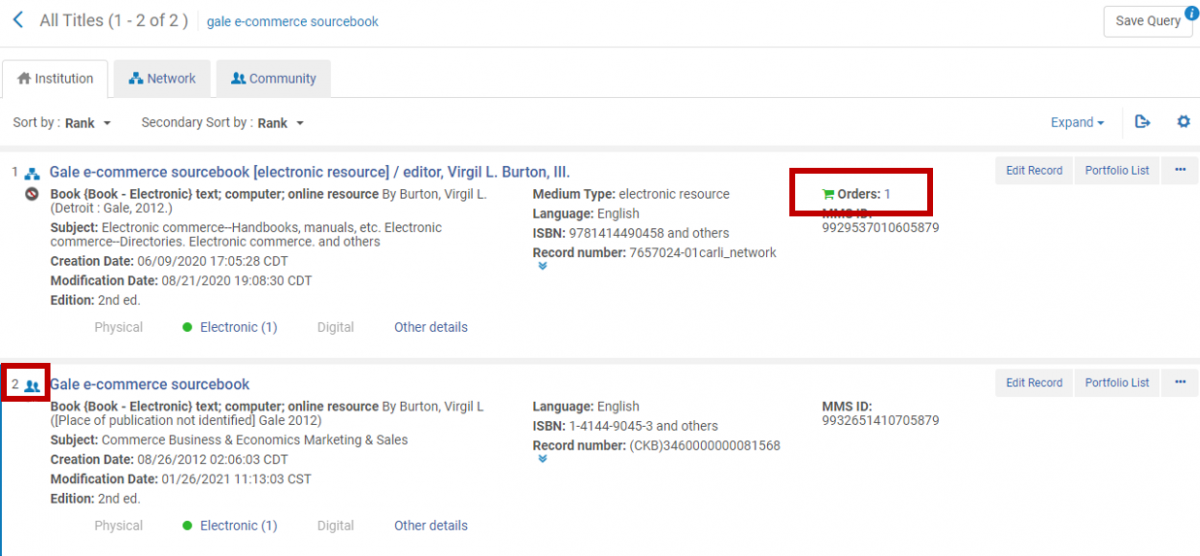
Task: Click Edit Record for first title
Action: pos(1033,170)
